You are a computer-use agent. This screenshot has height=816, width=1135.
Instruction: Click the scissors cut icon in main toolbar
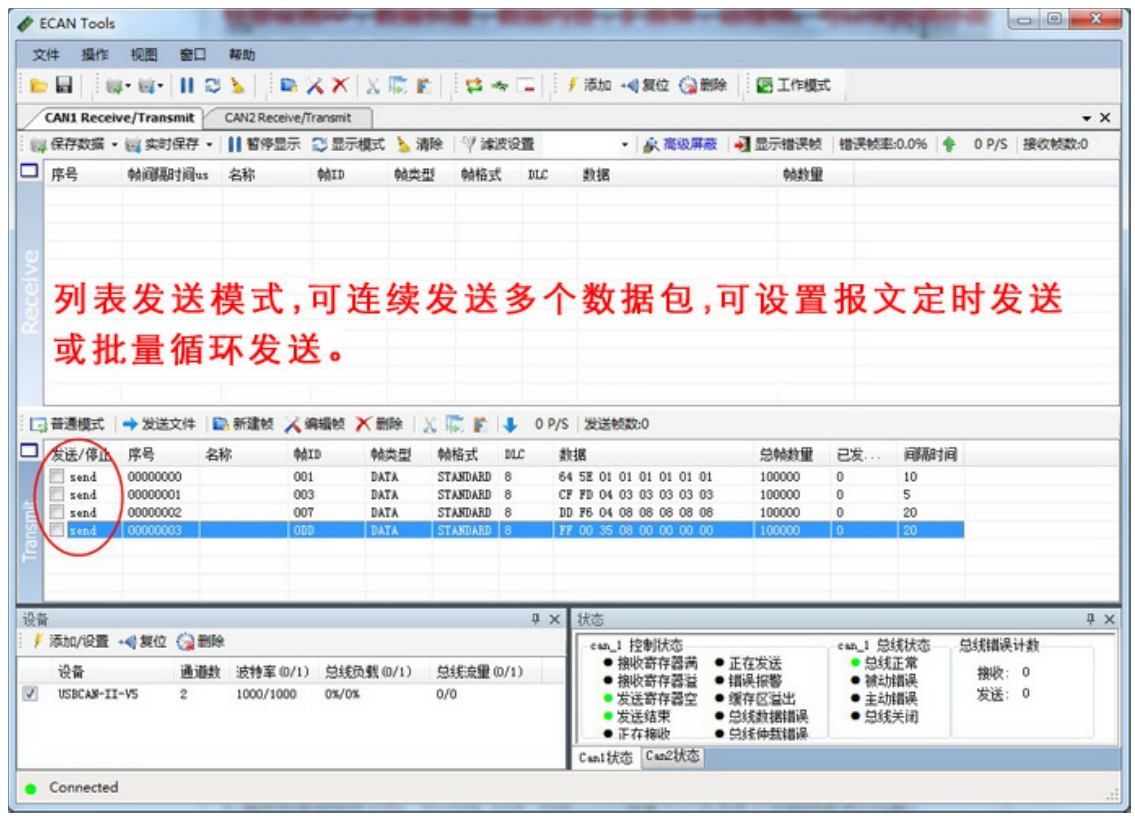click(x=372, y=86)
